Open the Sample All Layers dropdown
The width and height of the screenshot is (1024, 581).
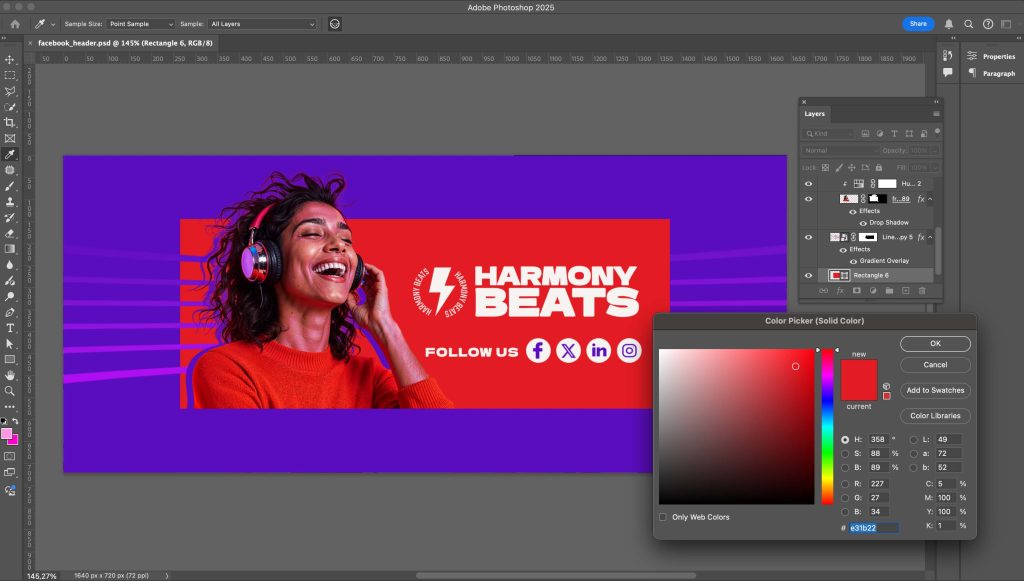[263, 23]
